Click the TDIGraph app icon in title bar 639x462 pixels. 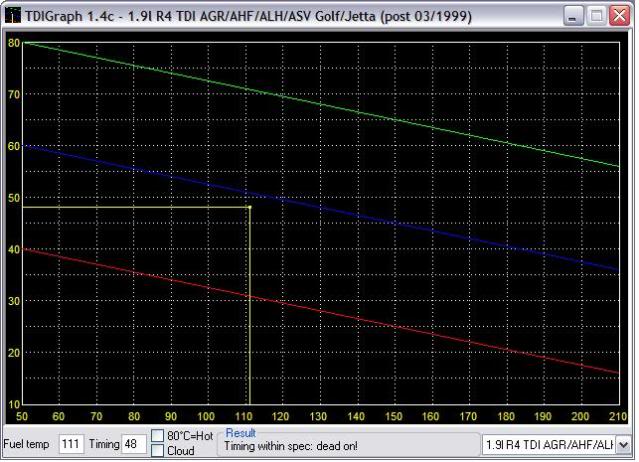14,16
